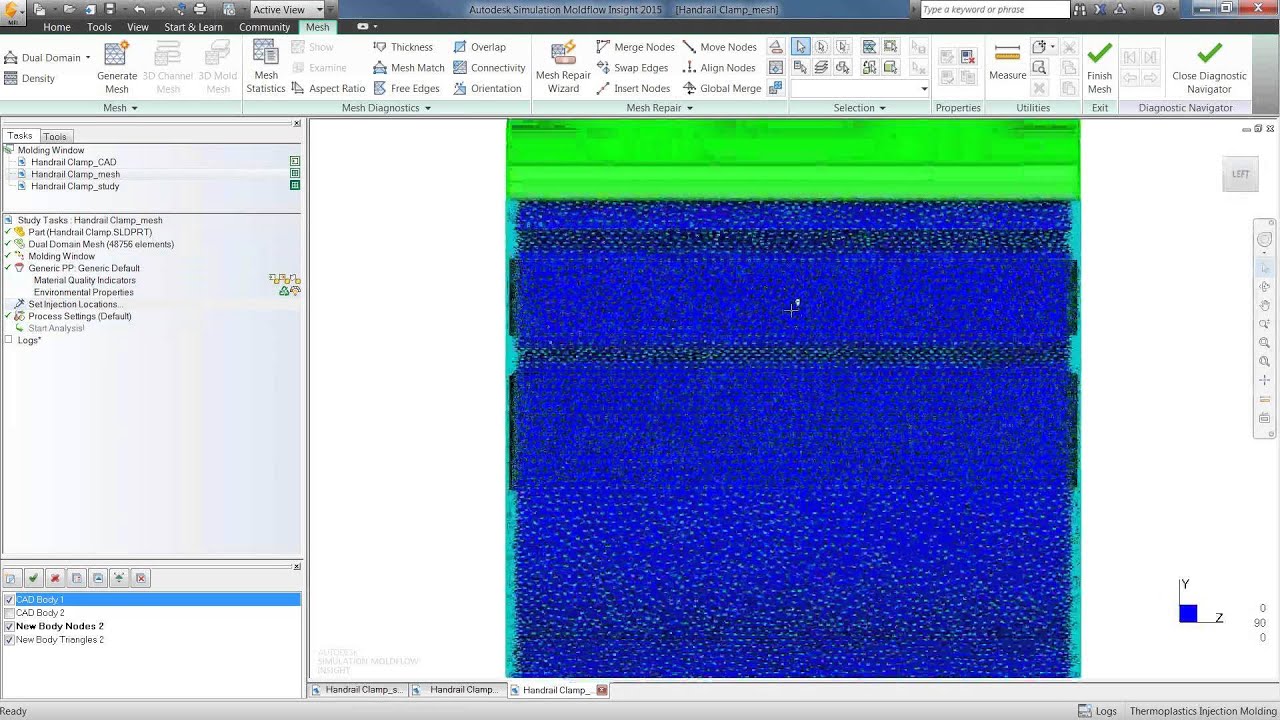This screenshot has height=720, width=1280.
Task: Click the keyword search input field
Action: 994,9
